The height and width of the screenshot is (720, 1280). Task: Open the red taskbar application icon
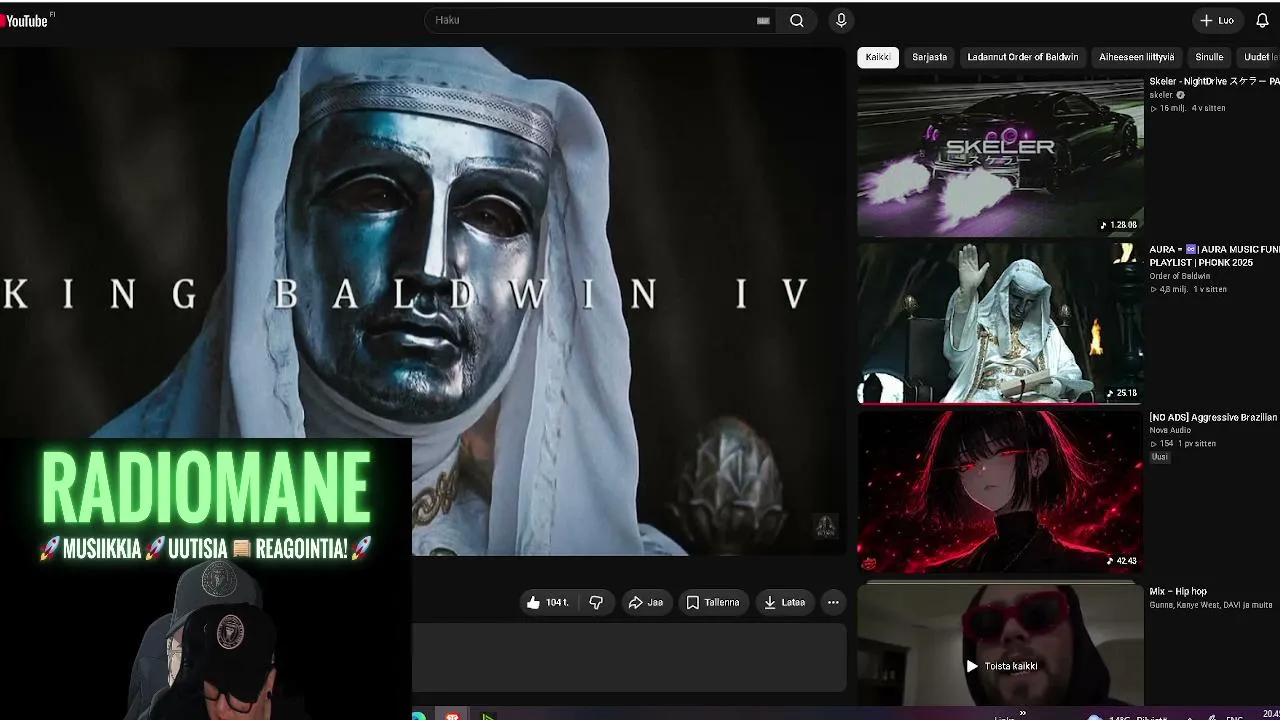[452, 715]
